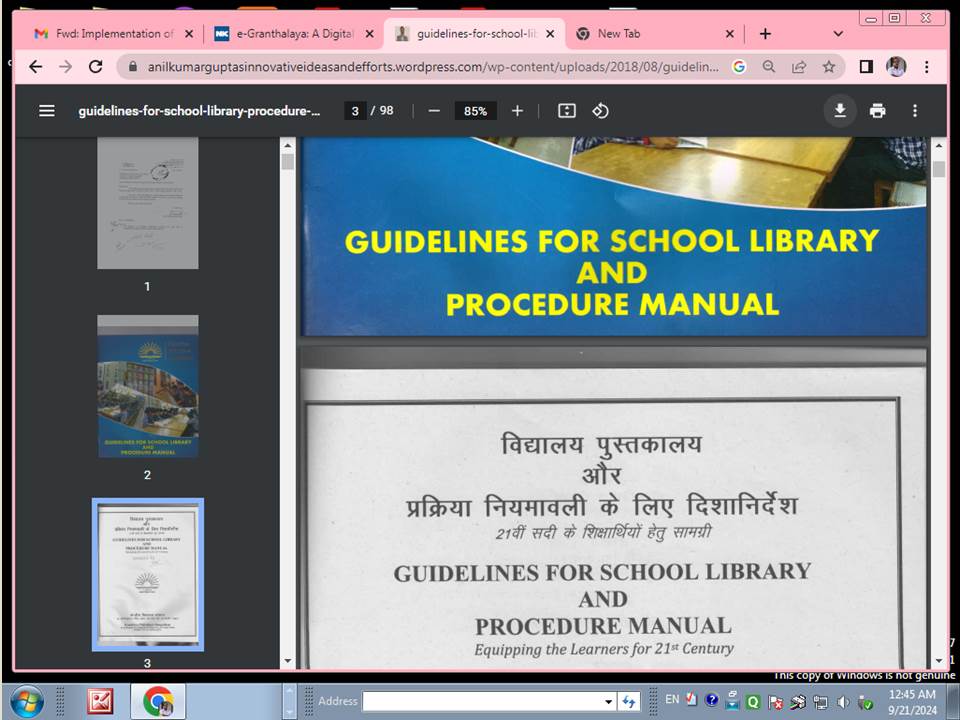This screenshot has width=960, height=720.
Task: Switch to the Fwd: Implementation Gmail tab
Action: pyautogui.click(x=110, y=34)
